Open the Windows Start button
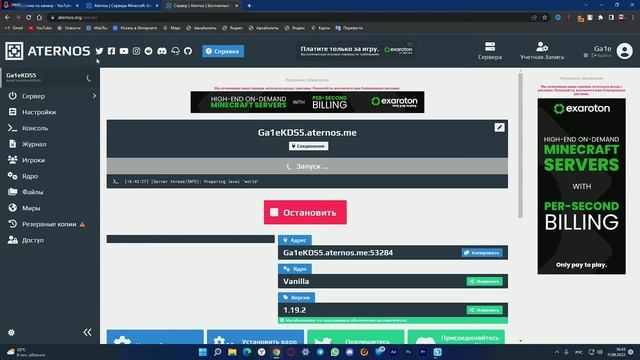Image resolution: width=640 pixels, height=360 pixels. [203, 352]
